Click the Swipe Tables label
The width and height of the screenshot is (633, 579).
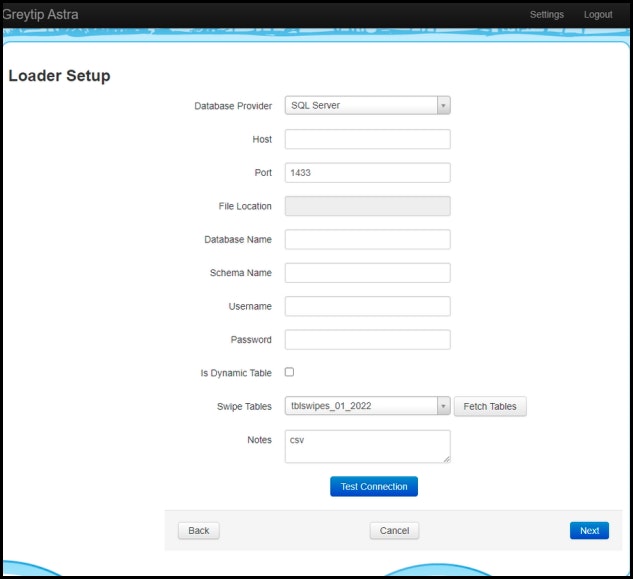pyautogui.click(x=244, y=407)
